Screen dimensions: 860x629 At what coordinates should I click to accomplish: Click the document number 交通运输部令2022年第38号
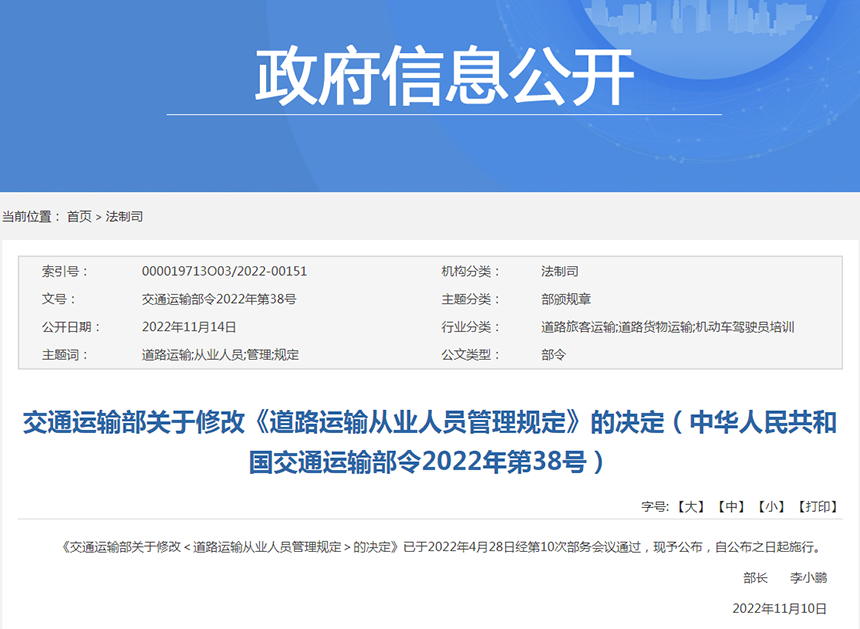219,299
